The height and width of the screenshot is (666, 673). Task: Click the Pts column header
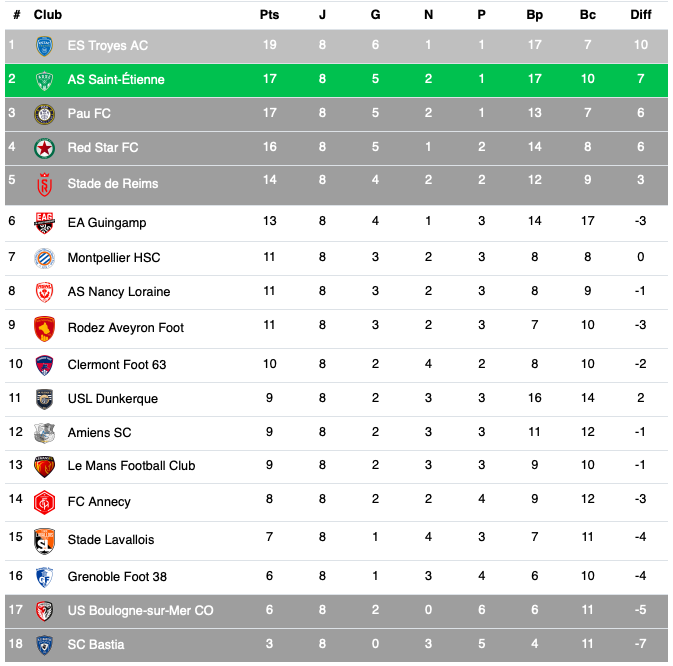point(270,15)
